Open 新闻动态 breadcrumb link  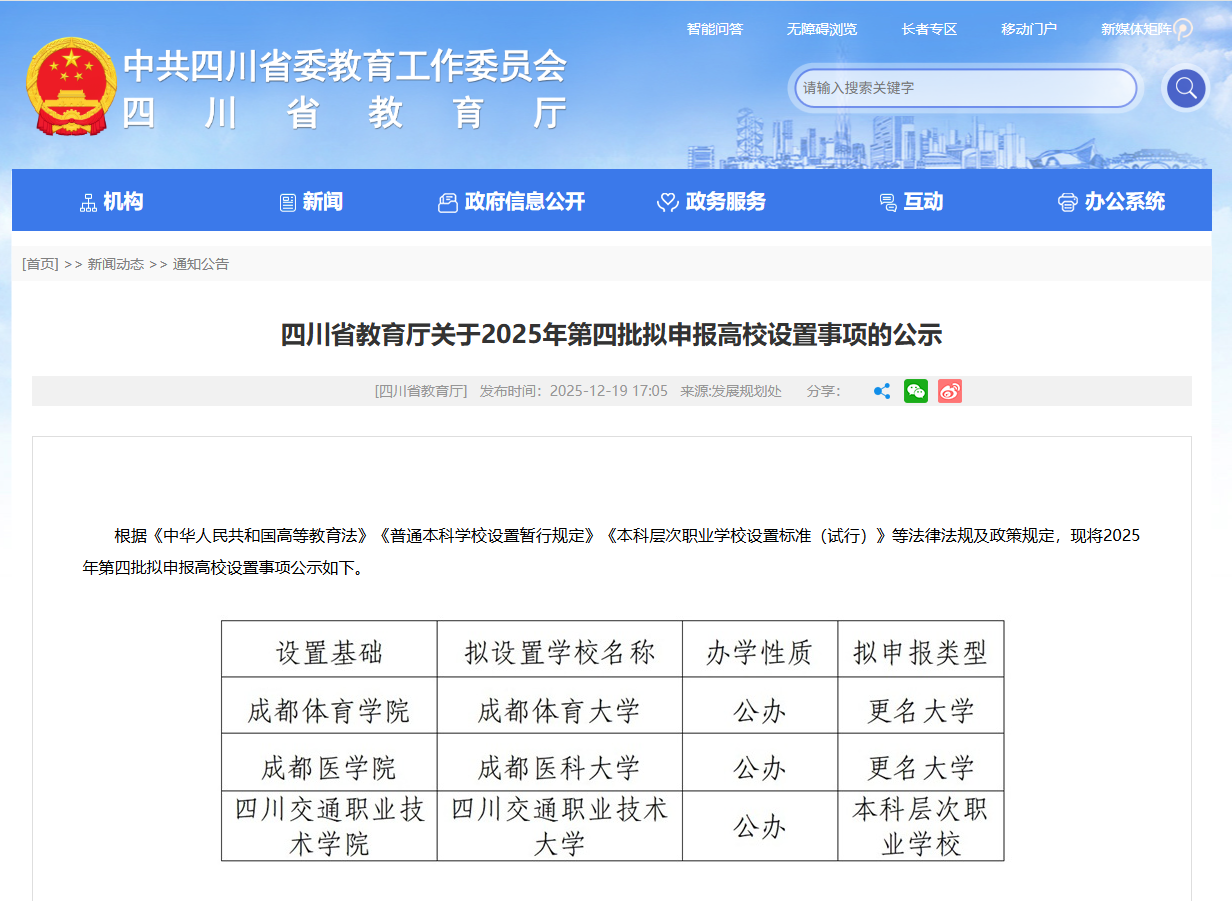coord(115,264)
